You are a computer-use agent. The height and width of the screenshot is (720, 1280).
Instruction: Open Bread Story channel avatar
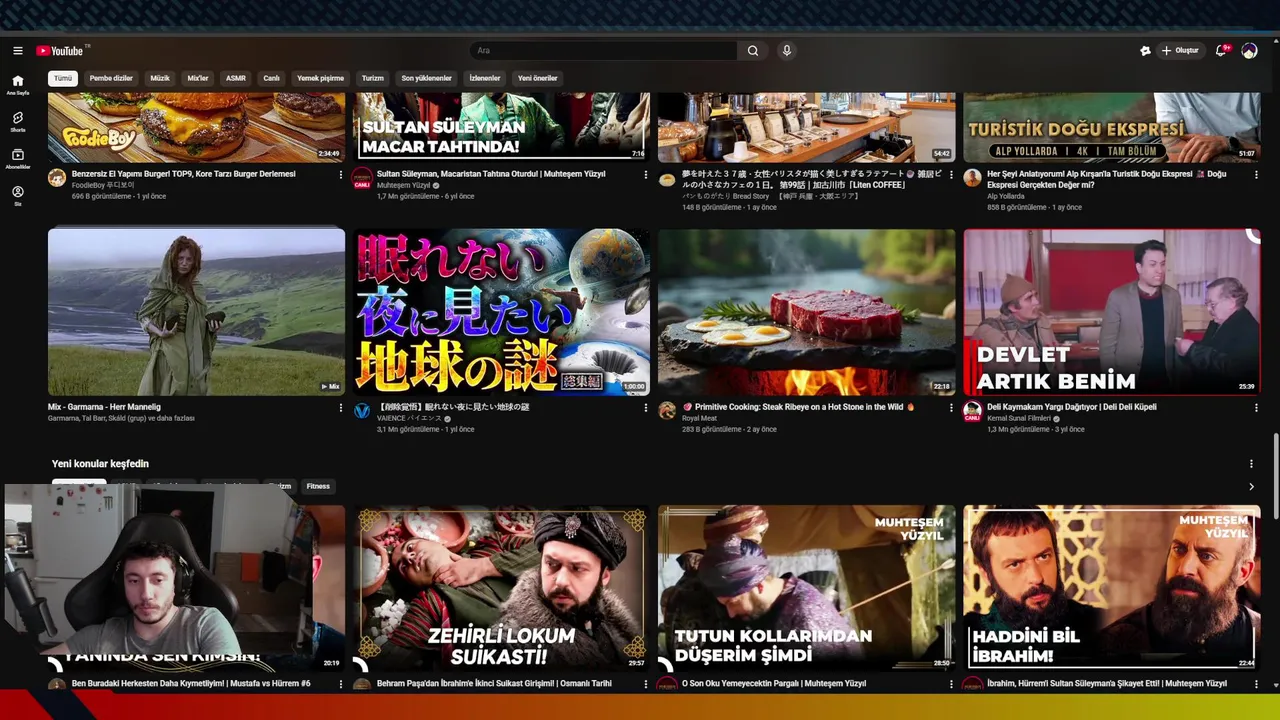(x=667, y=179)
